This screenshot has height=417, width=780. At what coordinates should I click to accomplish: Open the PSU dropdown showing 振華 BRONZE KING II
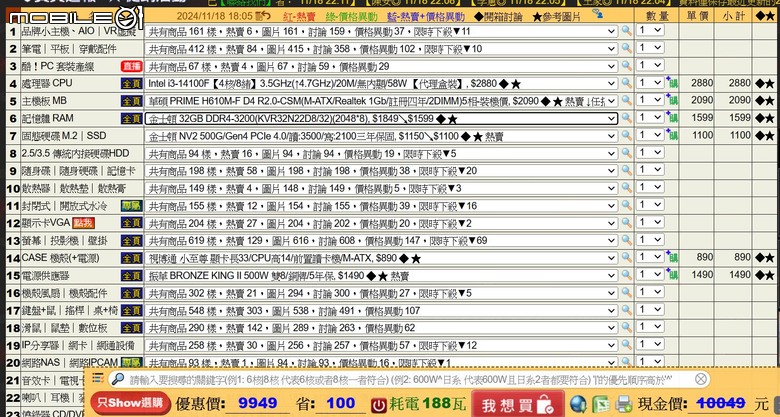point(381,275)
